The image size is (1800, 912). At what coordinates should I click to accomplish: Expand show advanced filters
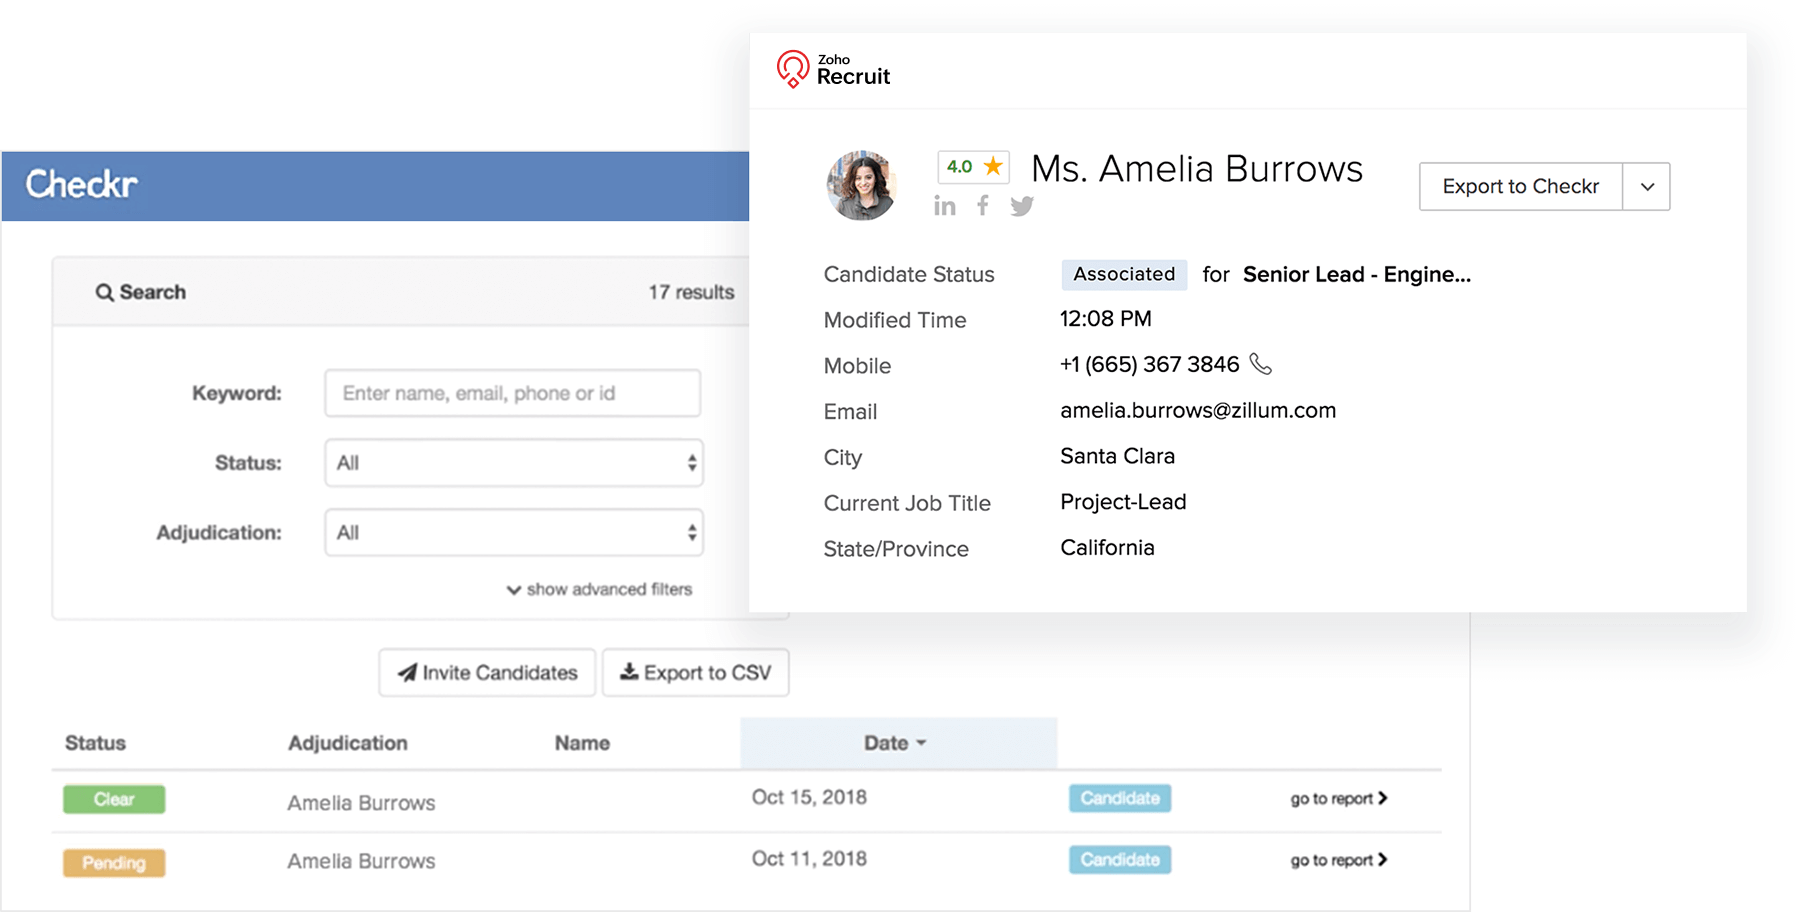599,589
